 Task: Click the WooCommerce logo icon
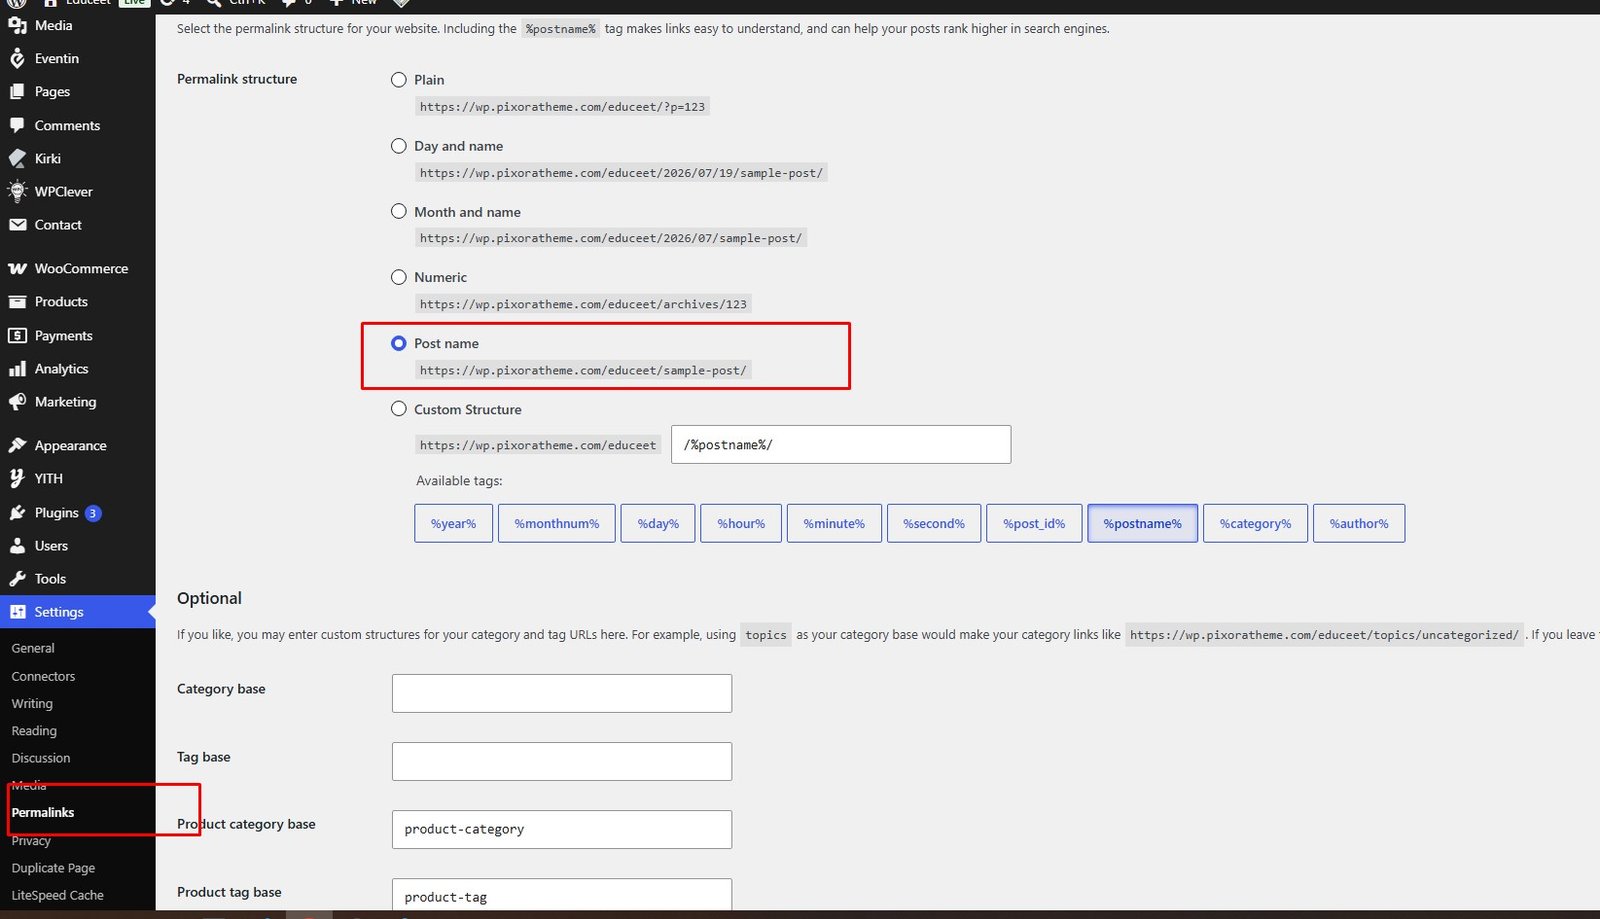click(x=17, y=269)
